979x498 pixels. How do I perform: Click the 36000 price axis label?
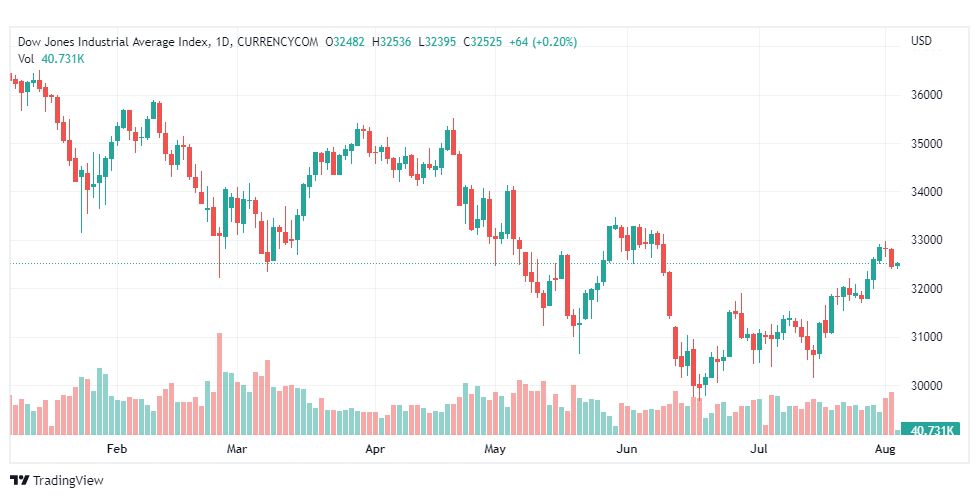(927, 95)
